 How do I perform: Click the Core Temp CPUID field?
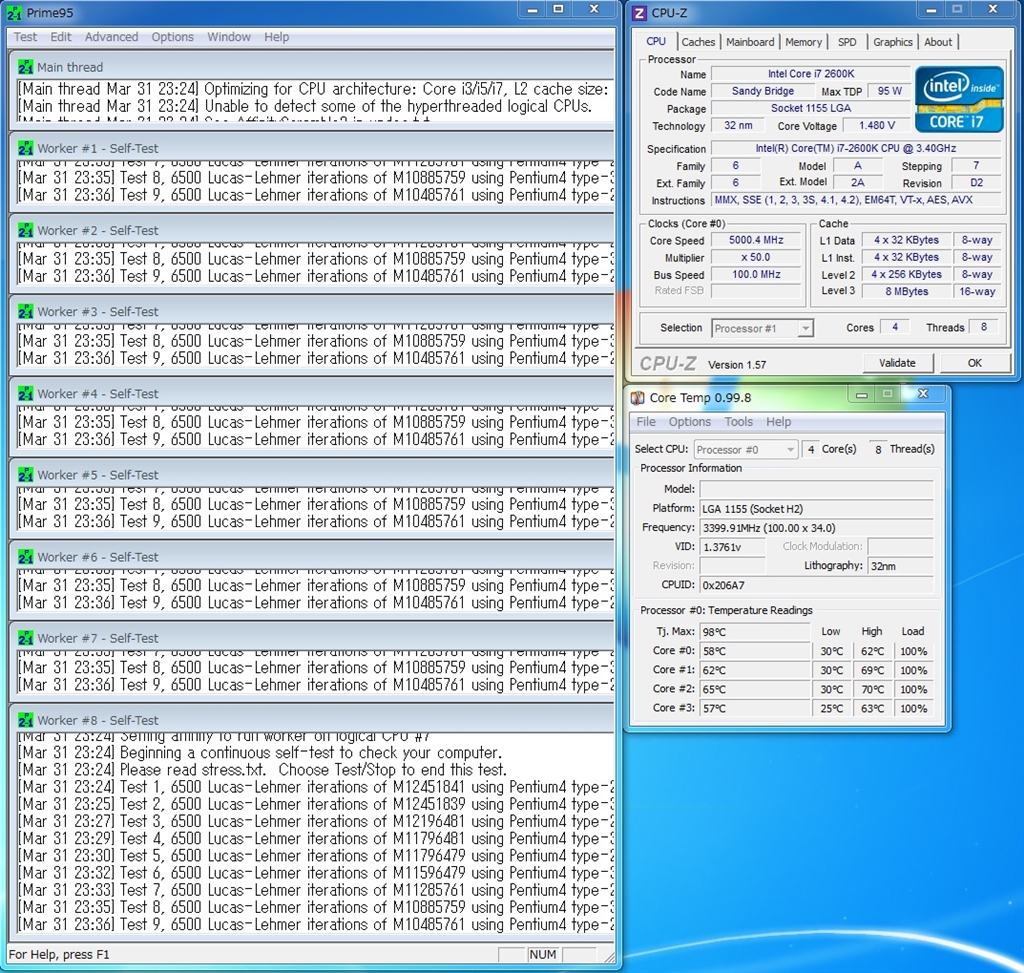click(816, 585)
